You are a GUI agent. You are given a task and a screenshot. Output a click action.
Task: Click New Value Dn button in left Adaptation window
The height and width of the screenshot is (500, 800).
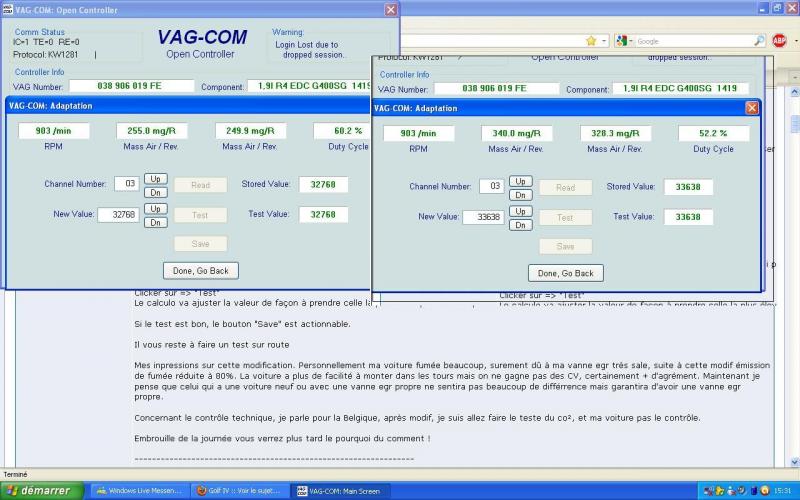(x=156, y=222)
